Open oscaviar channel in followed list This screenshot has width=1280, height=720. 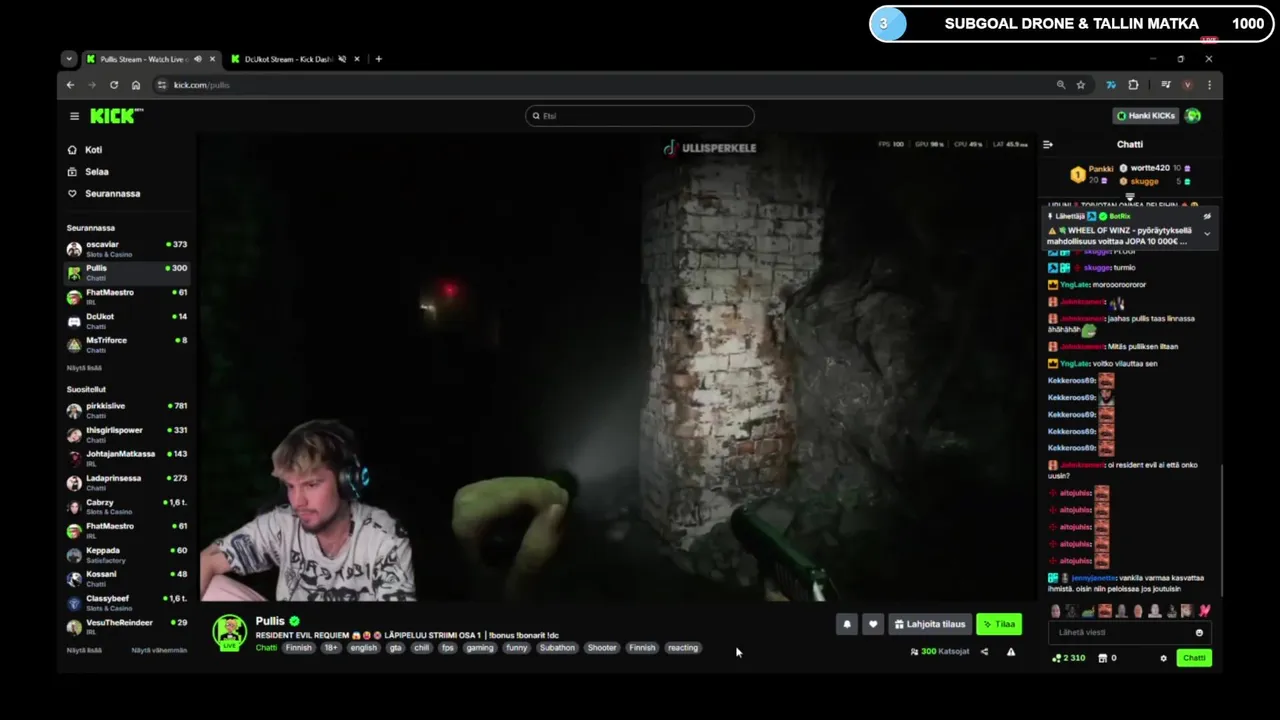coord(127,248)
